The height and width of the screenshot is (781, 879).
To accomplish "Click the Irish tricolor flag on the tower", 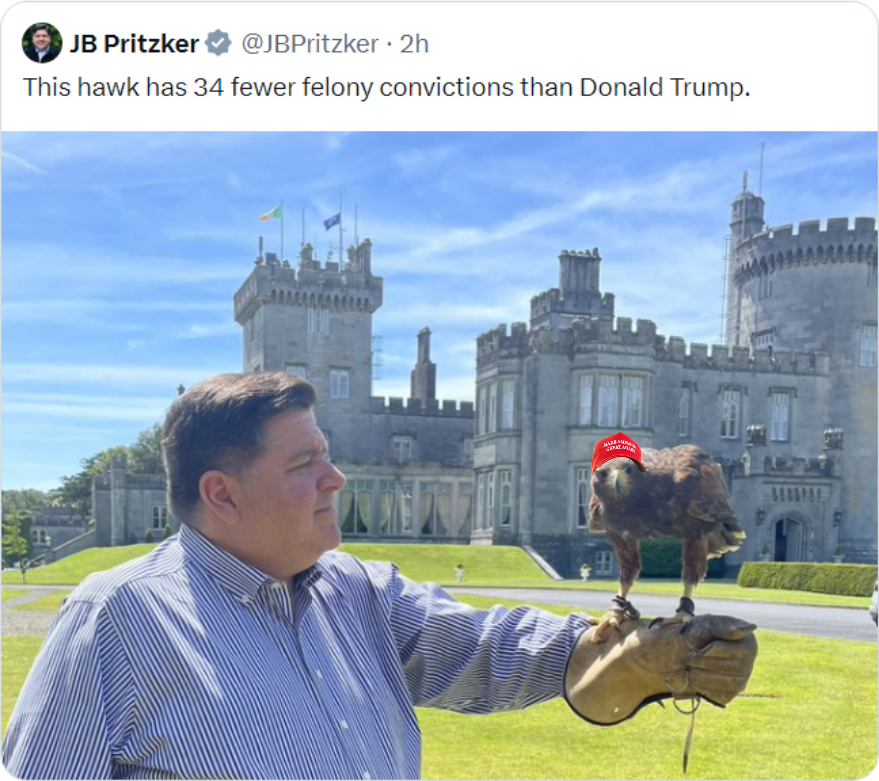I will pyautogui.click(x=272, y=214).
